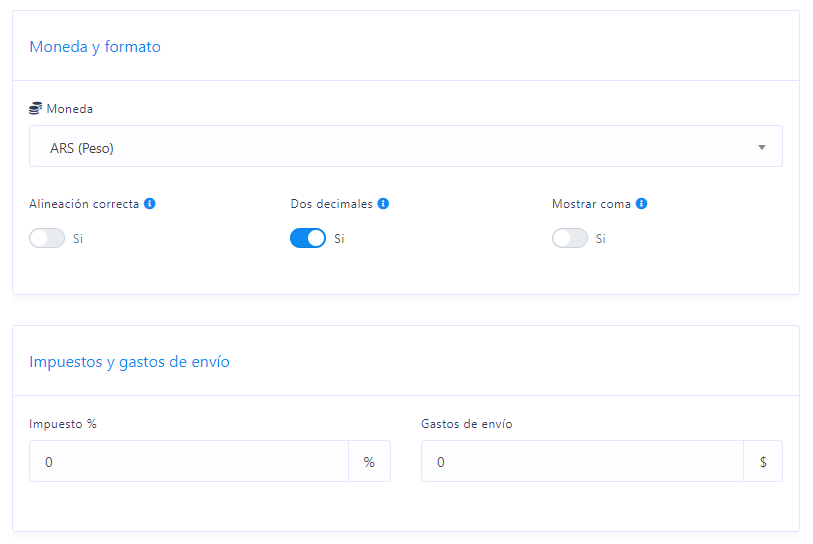Click the Si label beside Alineación correcta
813x544 pixels.
pyautogui.click(x=78, y=239)
